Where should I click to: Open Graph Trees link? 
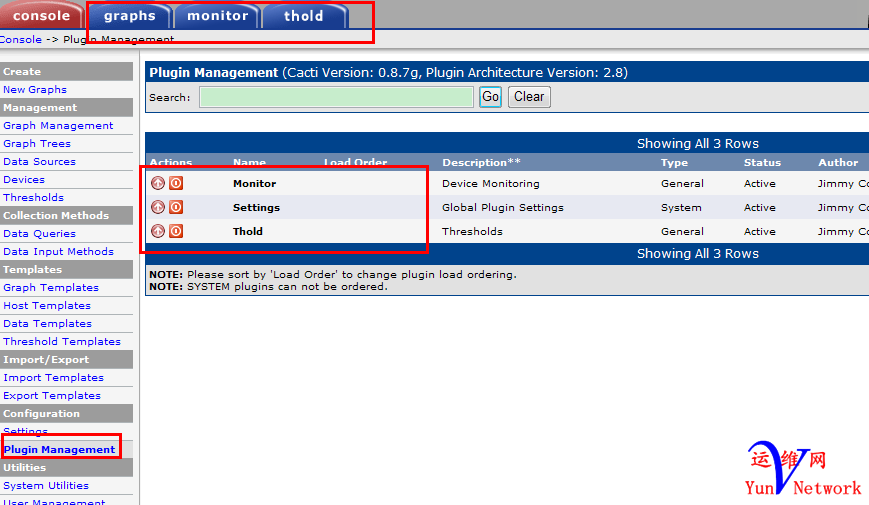click(37, 143)
